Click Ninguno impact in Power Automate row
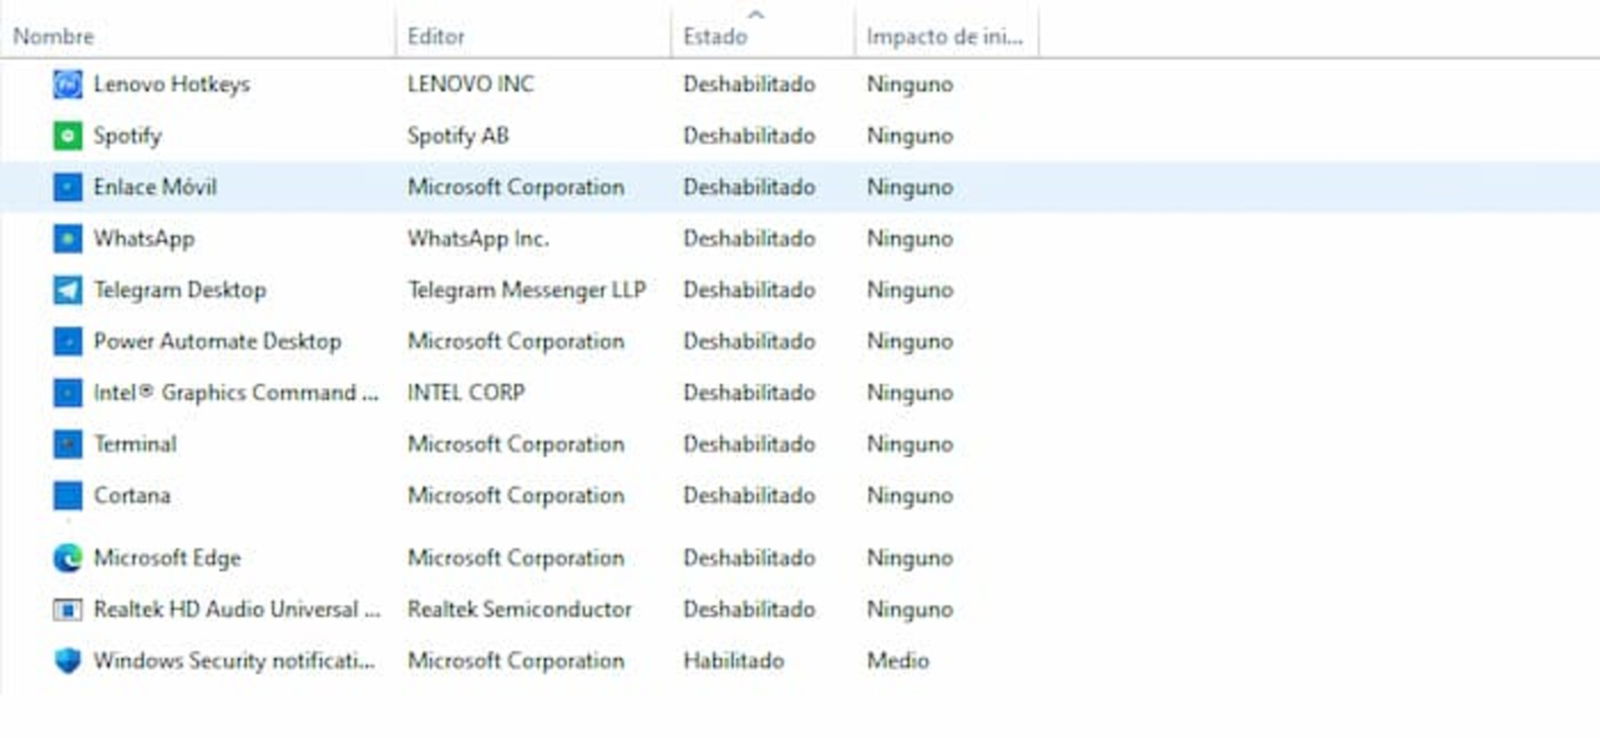The height and width of the screenshot is (738, 1600). [x=909, y=341]
